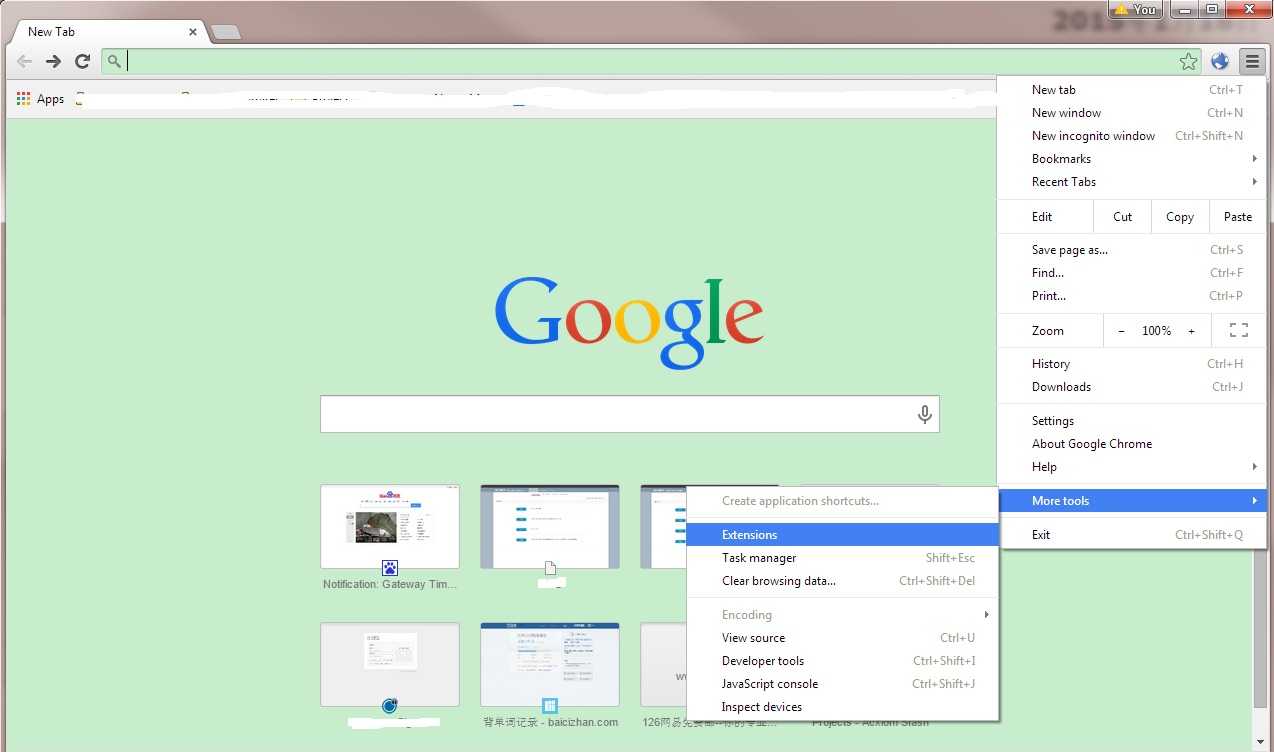Select Save page as... menu item
Image resolution: width=1274 pixels, height=752 pixels.
(1132, 250)
